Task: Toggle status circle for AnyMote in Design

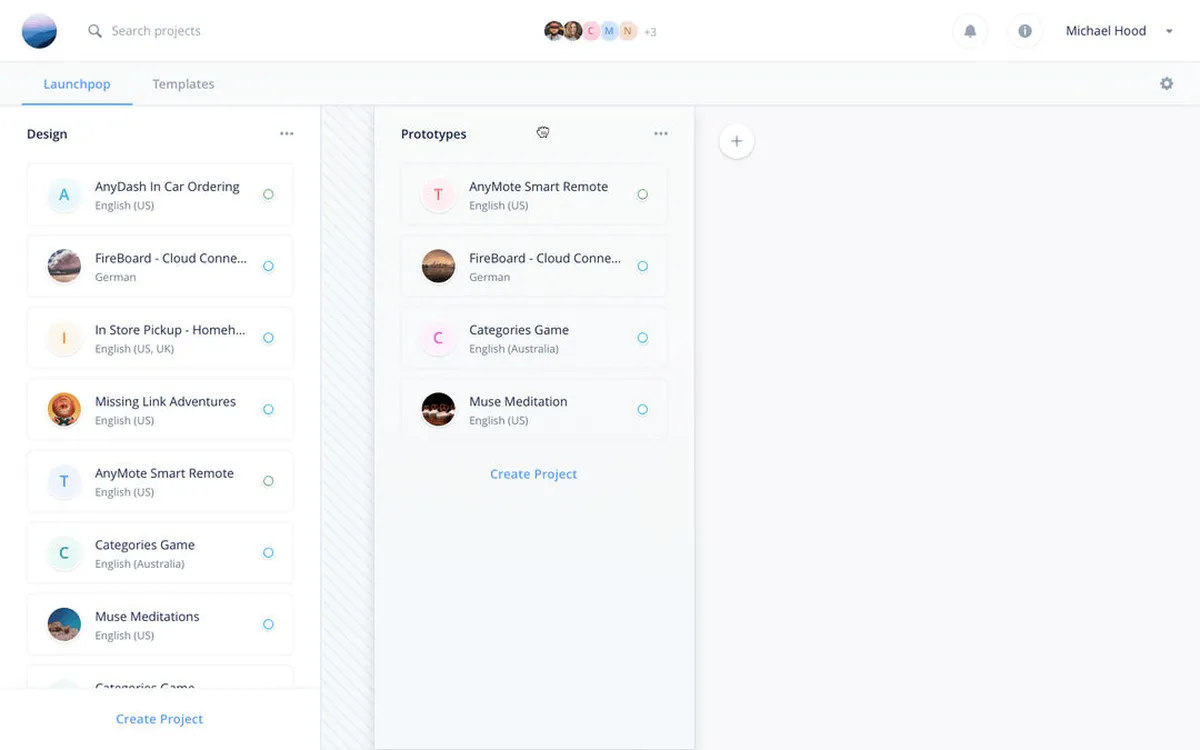Action: click(x=268, y=481)
